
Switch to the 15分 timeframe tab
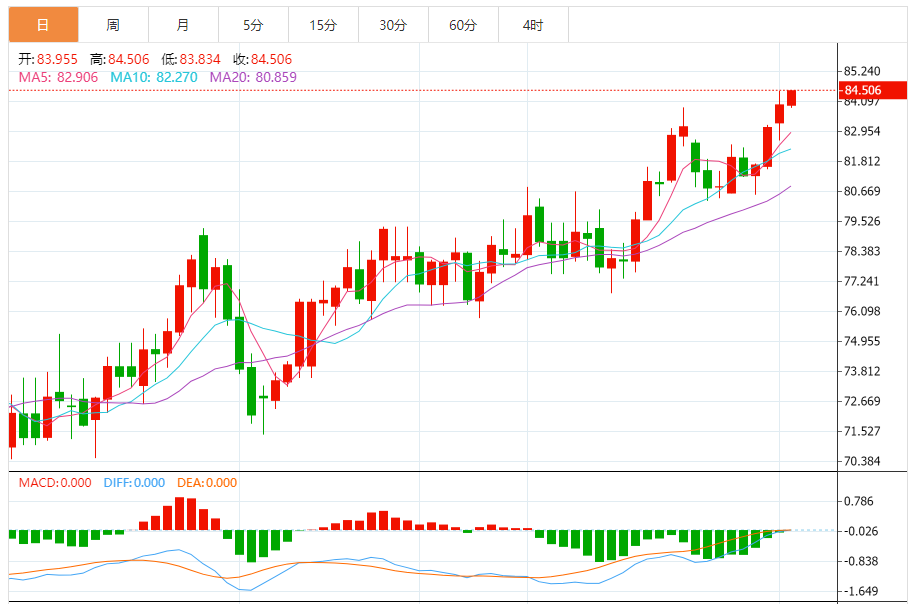point(323,25)
